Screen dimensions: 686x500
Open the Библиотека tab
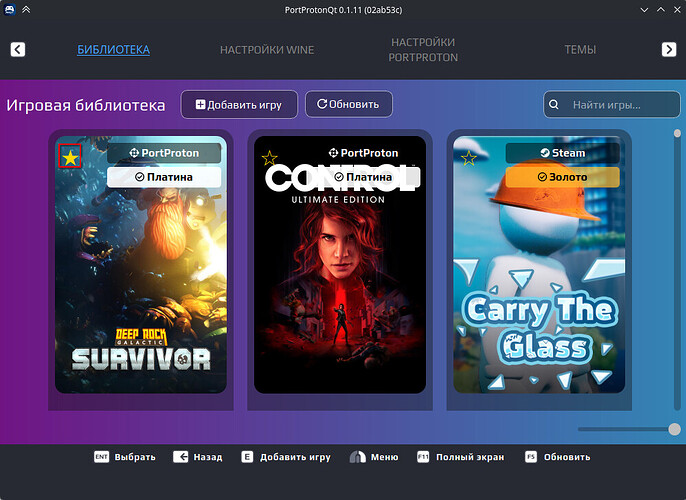point(114,50)
